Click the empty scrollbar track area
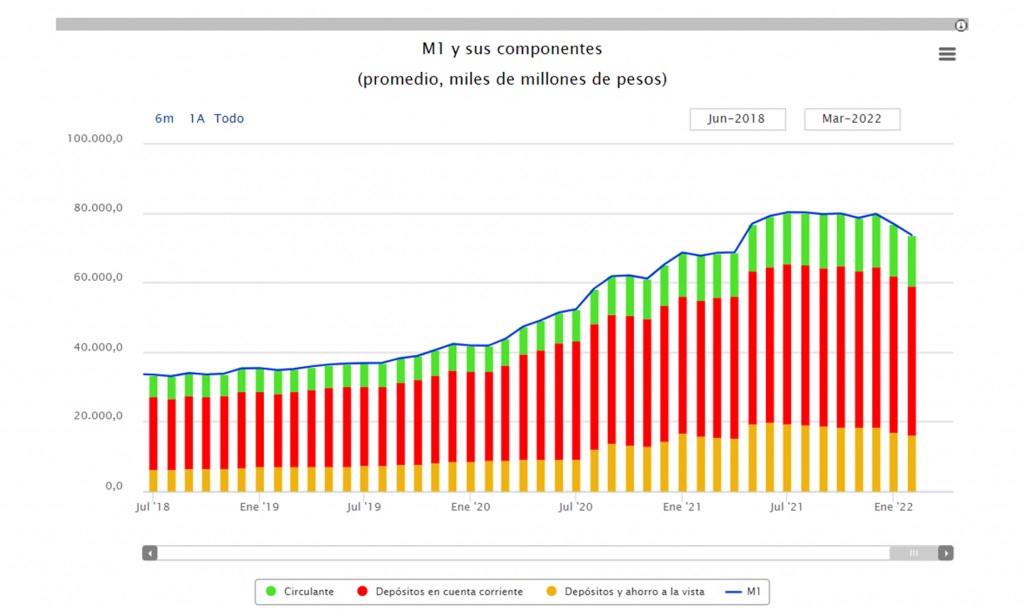Screen dimensions: 1024x616 click(x=520, y=553)
